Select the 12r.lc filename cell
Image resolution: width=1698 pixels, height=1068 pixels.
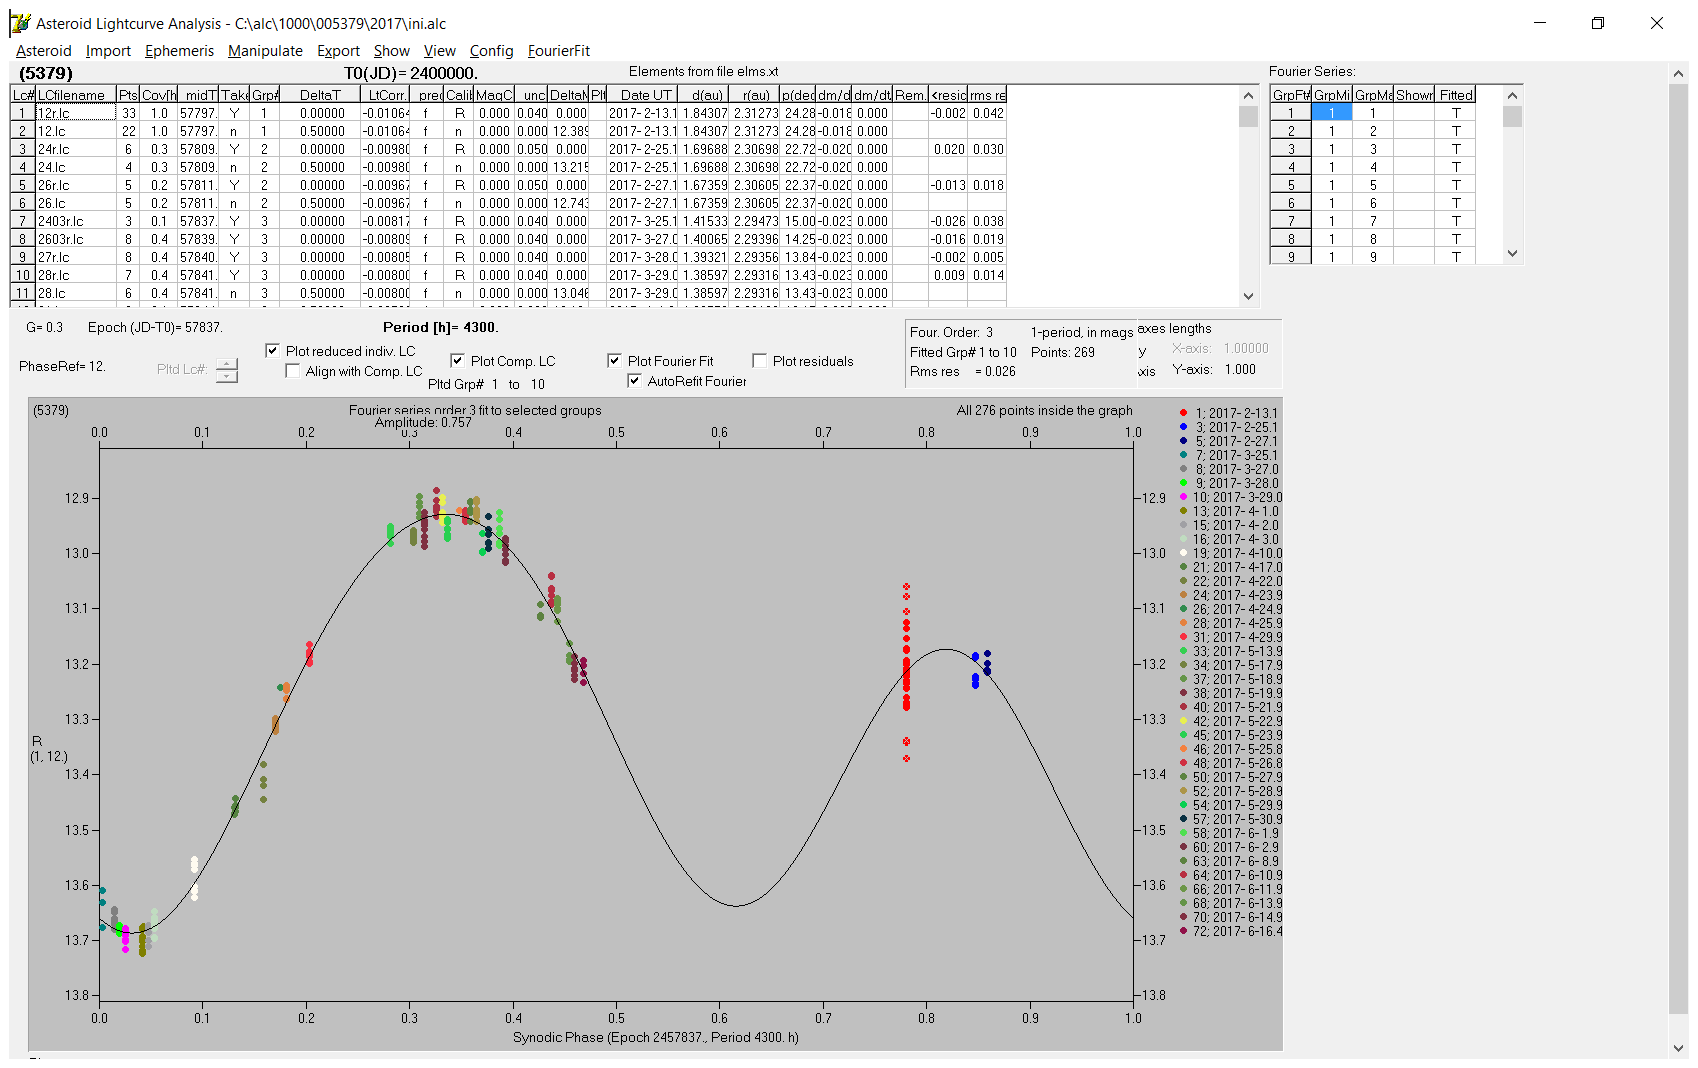click(x=76, y=113)
